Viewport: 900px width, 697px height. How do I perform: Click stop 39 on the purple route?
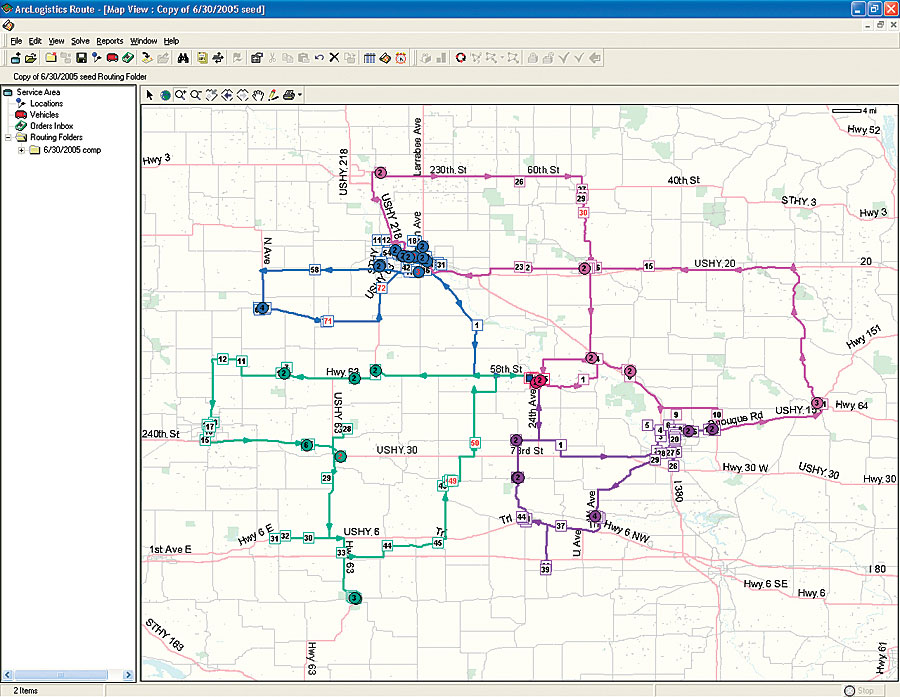(x=545, y=569)
